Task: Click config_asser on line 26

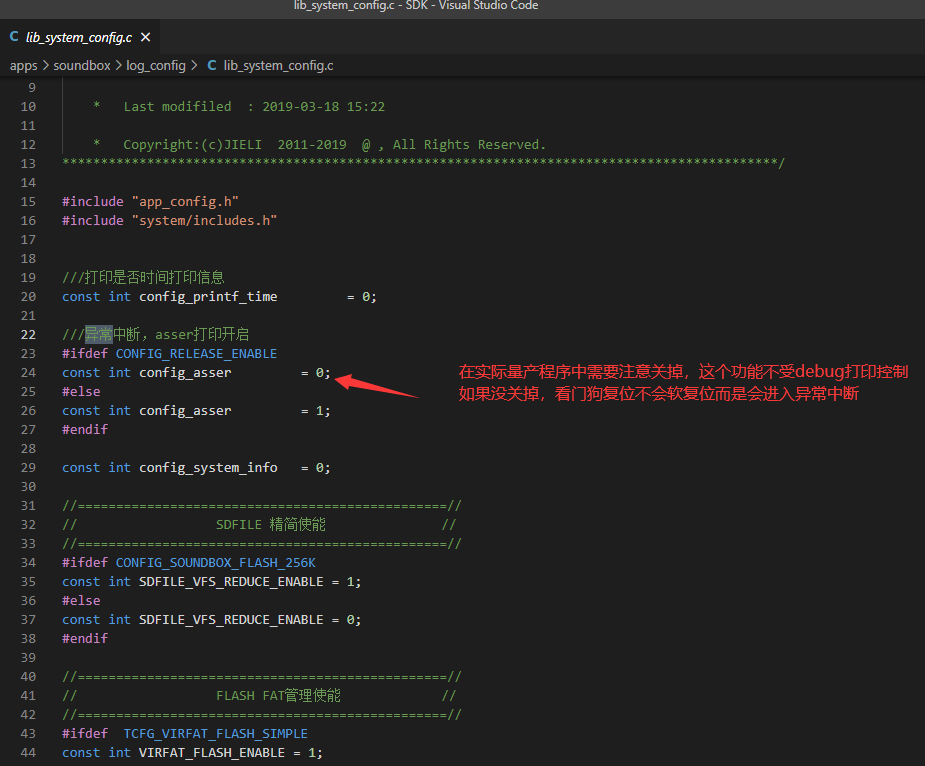Action: coord(185,411)
